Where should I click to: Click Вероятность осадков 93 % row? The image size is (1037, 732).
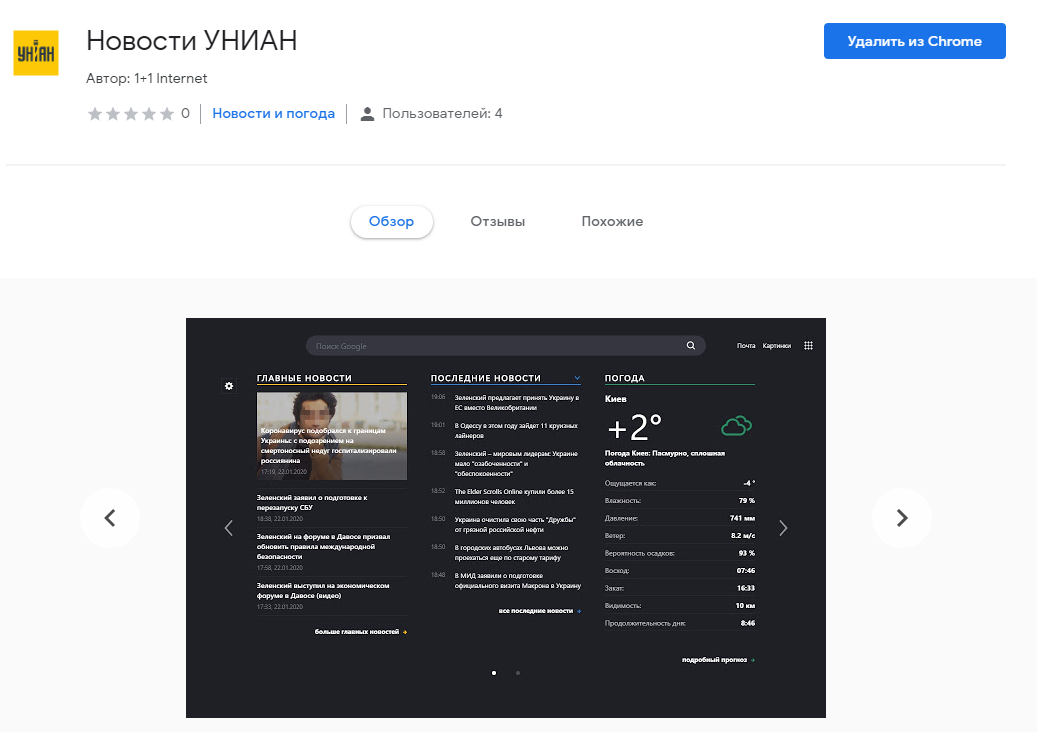[x=680, y=553]
